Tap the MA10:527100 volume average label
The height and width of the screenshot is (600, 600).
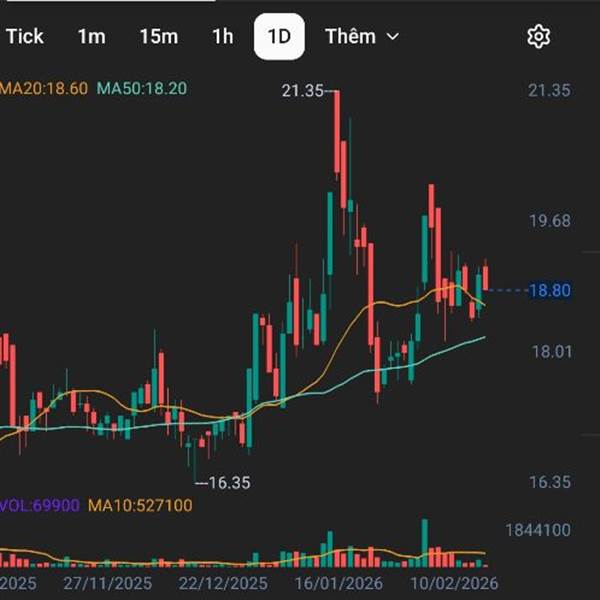(x=140, y=505)
